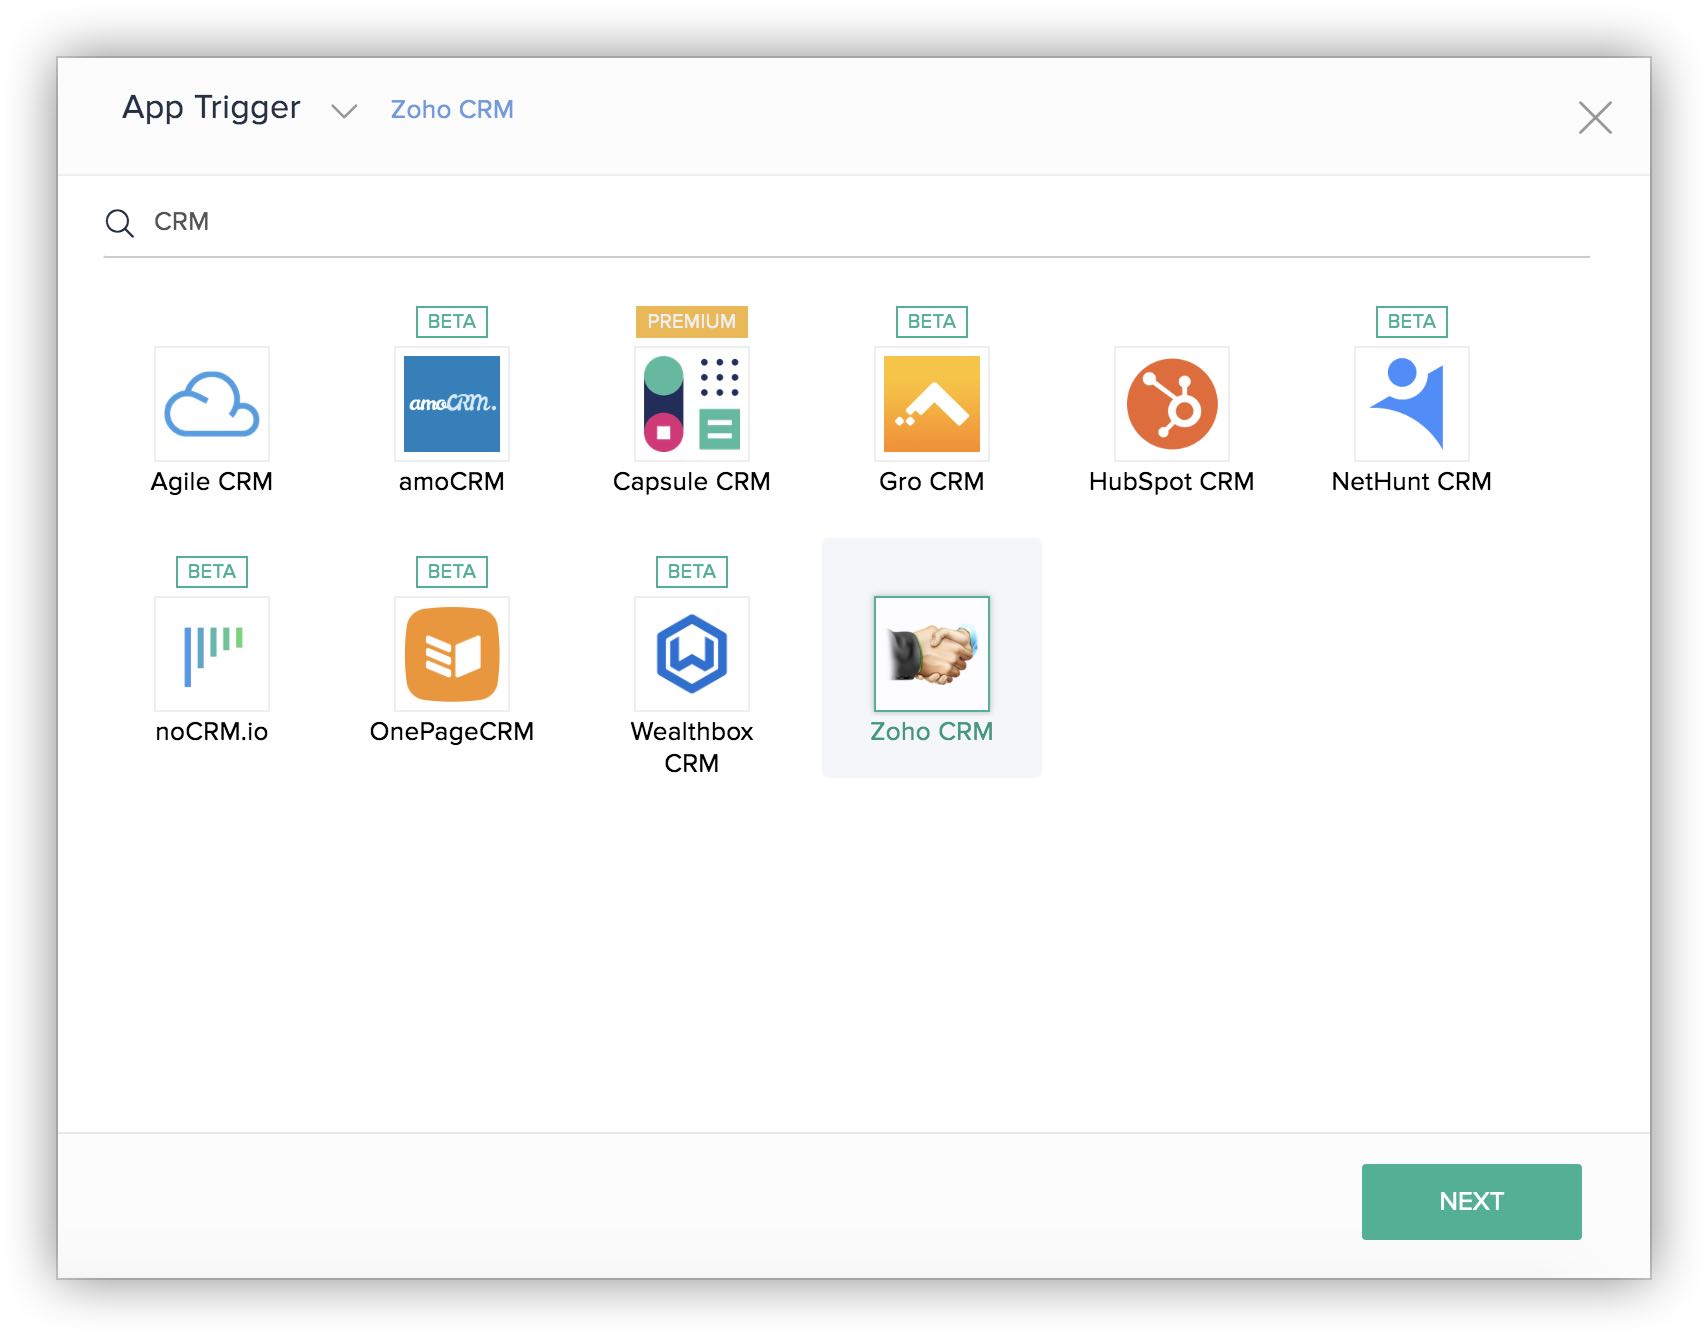
Task: Select the Gro CRM app icon
Action: [932, 404]
